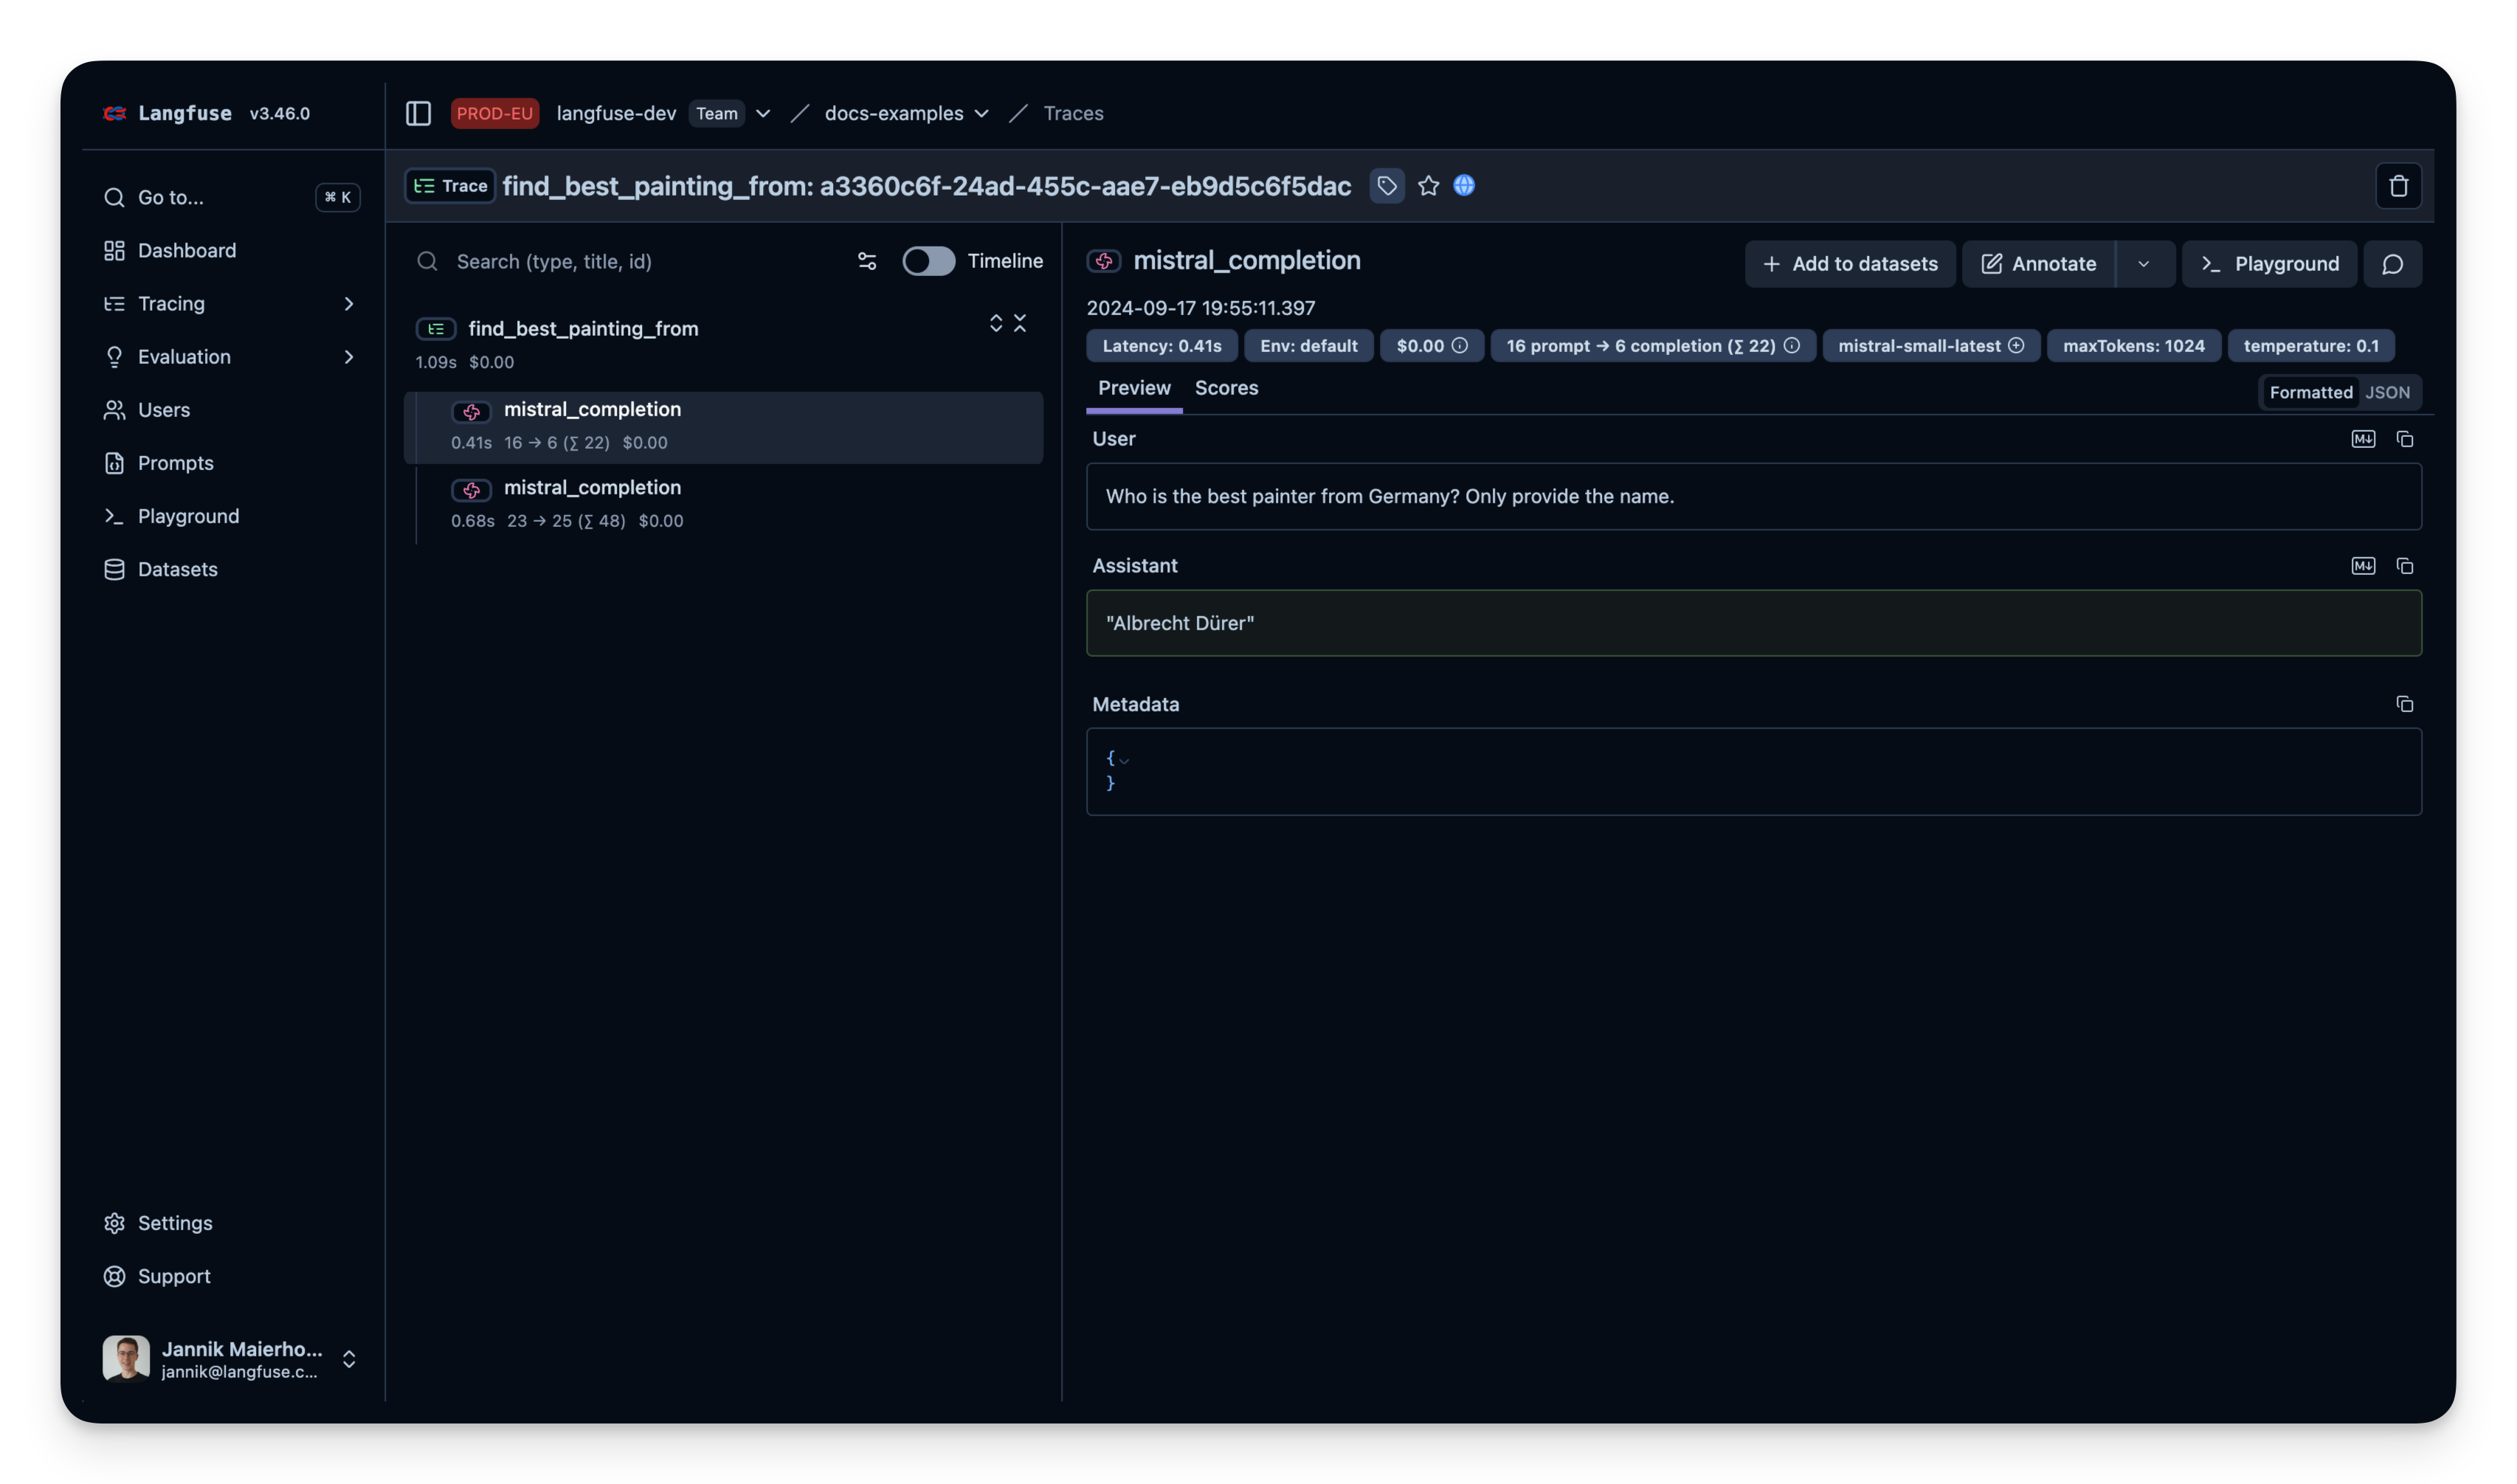Click the blue globe publish icon

1463,186
